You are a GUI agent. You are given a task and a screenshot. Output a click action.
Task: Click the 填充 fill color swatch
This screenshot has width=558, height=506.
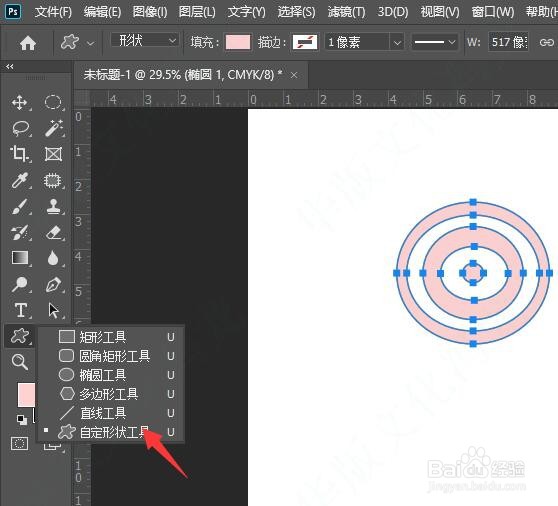tap(238, 43)
